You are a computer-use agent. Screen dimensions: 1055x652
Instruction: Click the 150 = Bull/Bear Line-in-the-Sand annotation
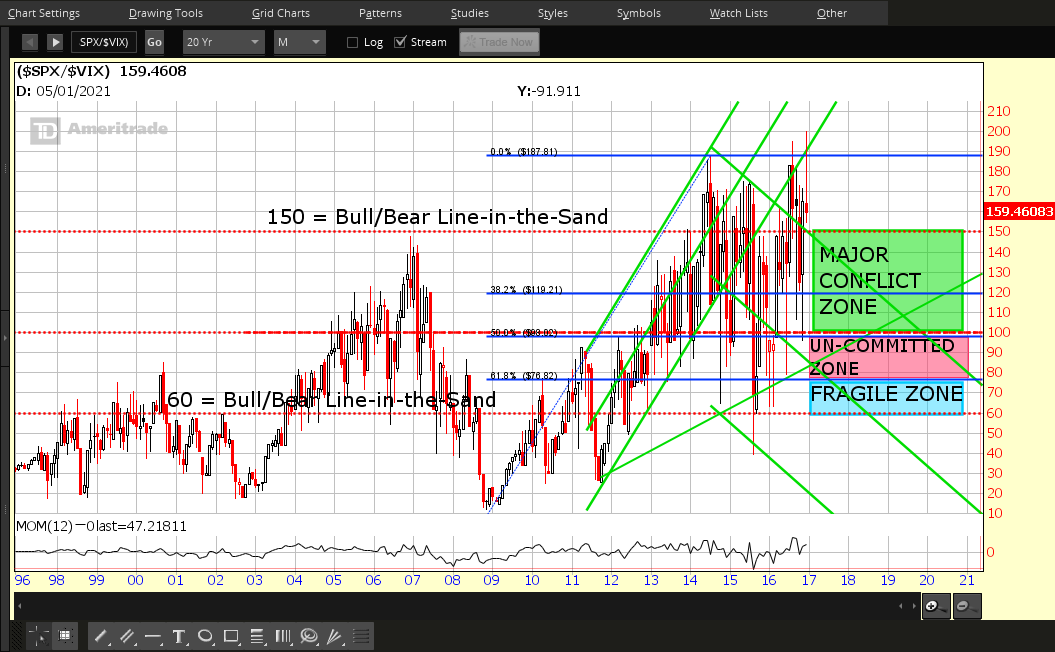437,217
